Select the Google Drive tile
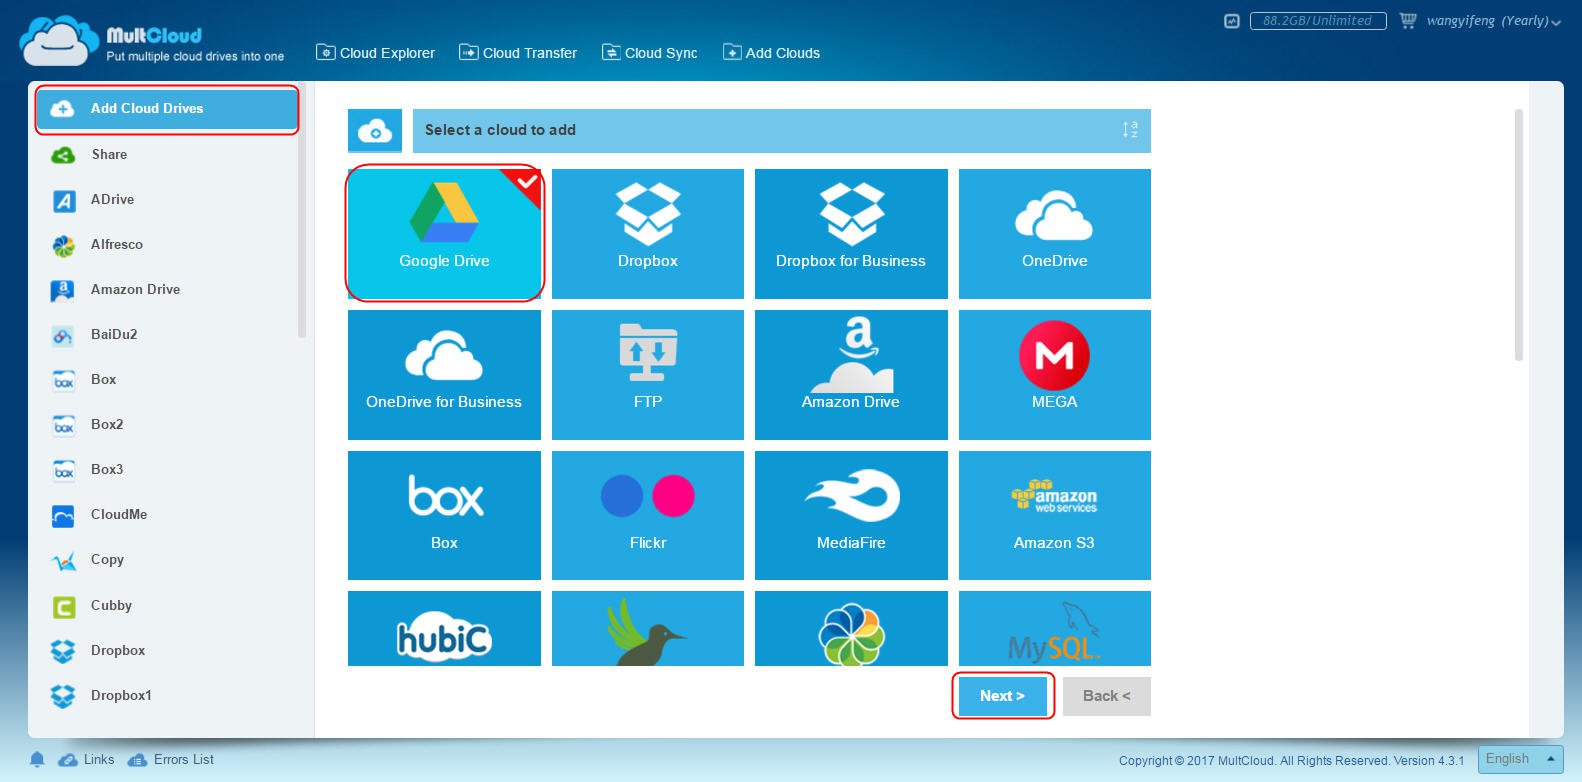The width and height of the screenshot is (1582, 782). pyautogui.click(x=444, y=234)
